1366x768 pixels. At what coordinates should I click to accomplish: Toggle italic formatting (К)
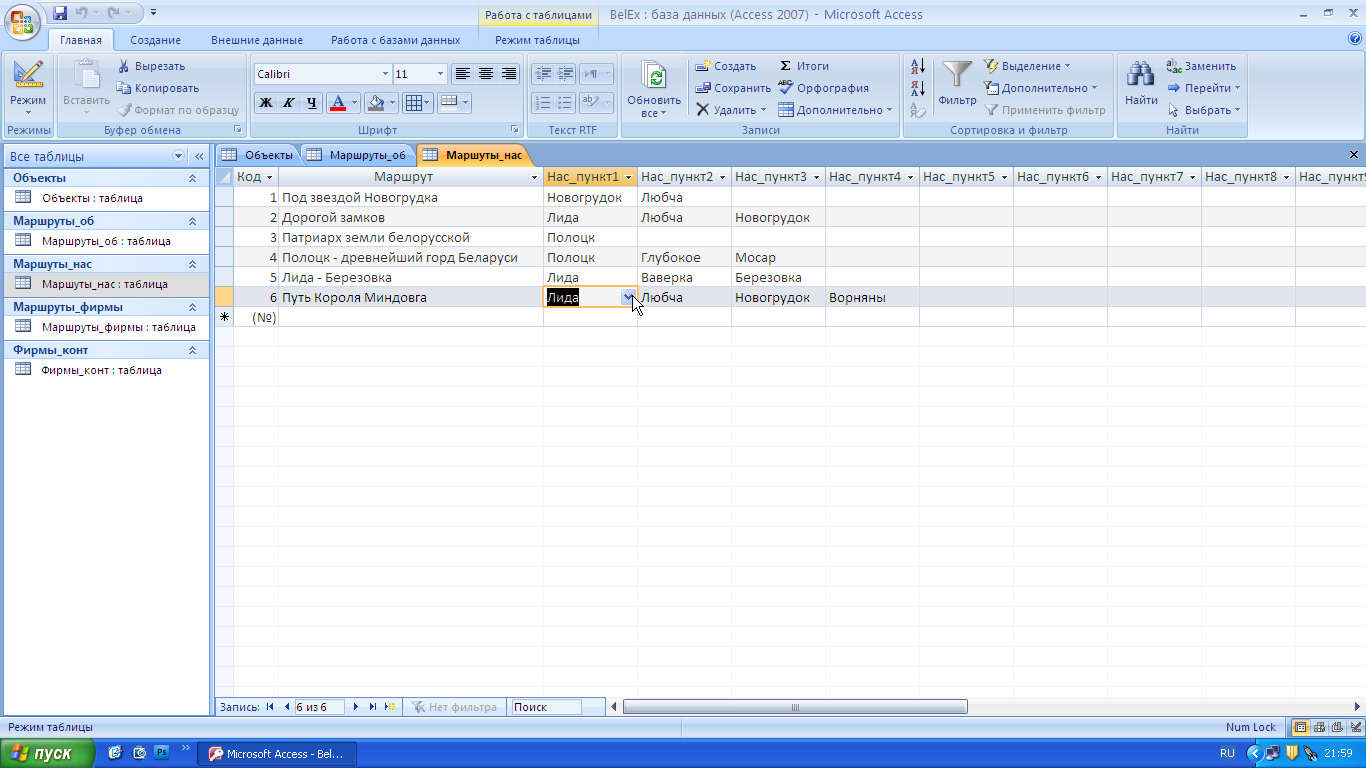pyautogui.click(x=289, y=102)
